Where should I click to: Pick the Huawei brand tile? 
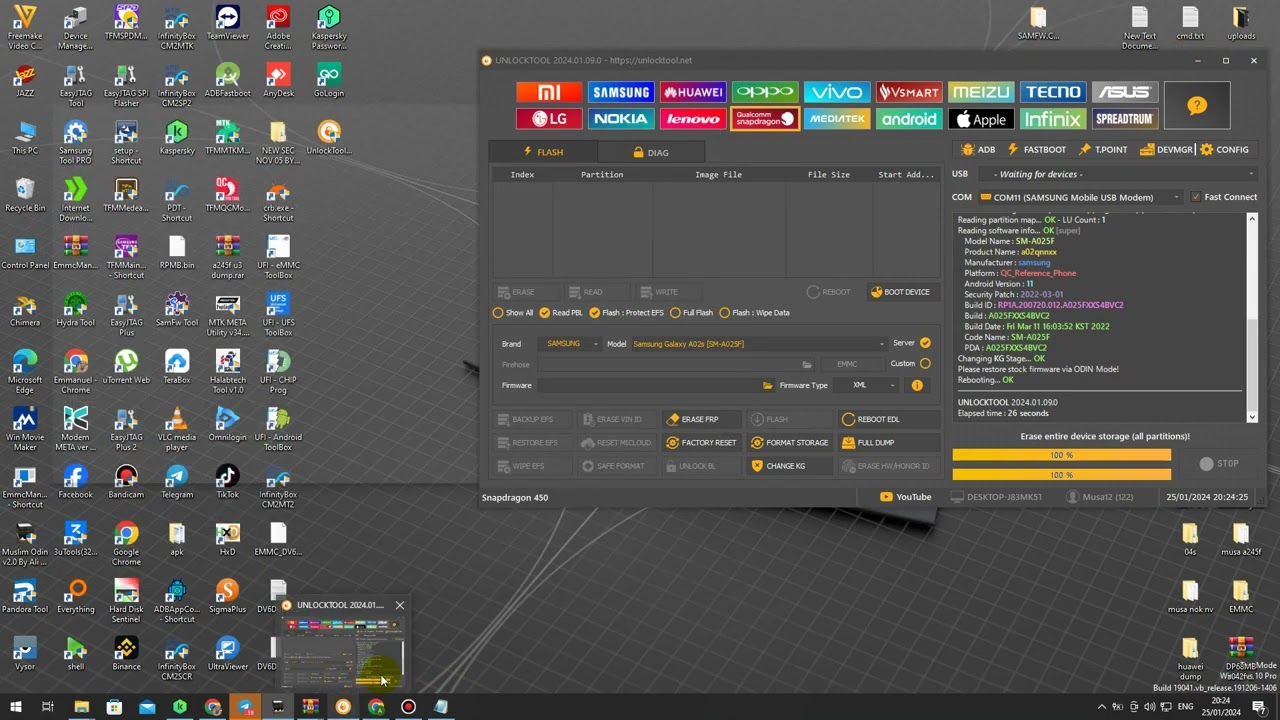coord(693,92)
